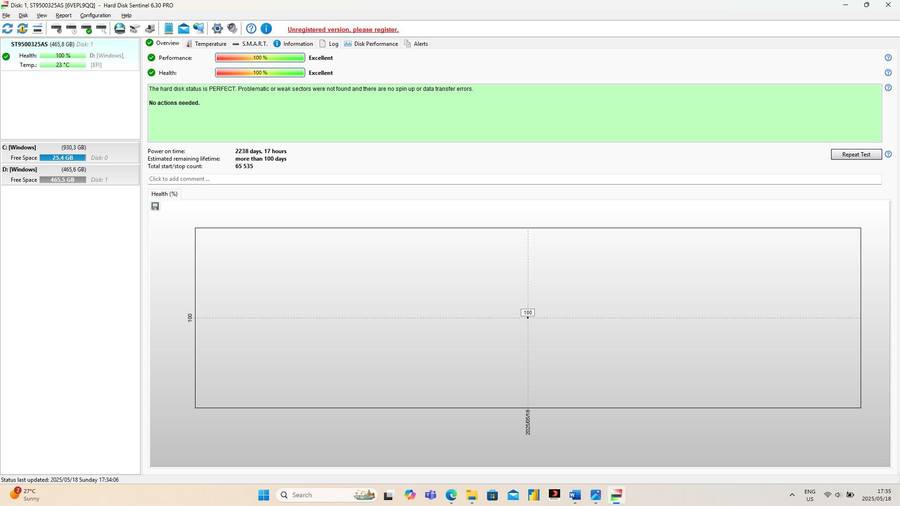This screenshot has width=900, height=506.
Task: Save the health graph using the floppy icon
Action: click(155, 206)
